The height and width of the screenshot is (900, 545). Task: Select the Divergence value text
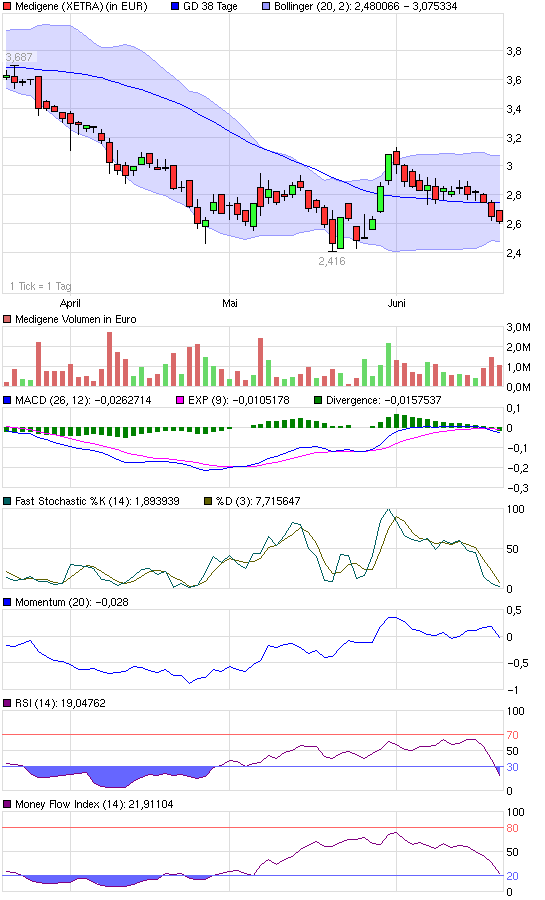tap(383, 400)
